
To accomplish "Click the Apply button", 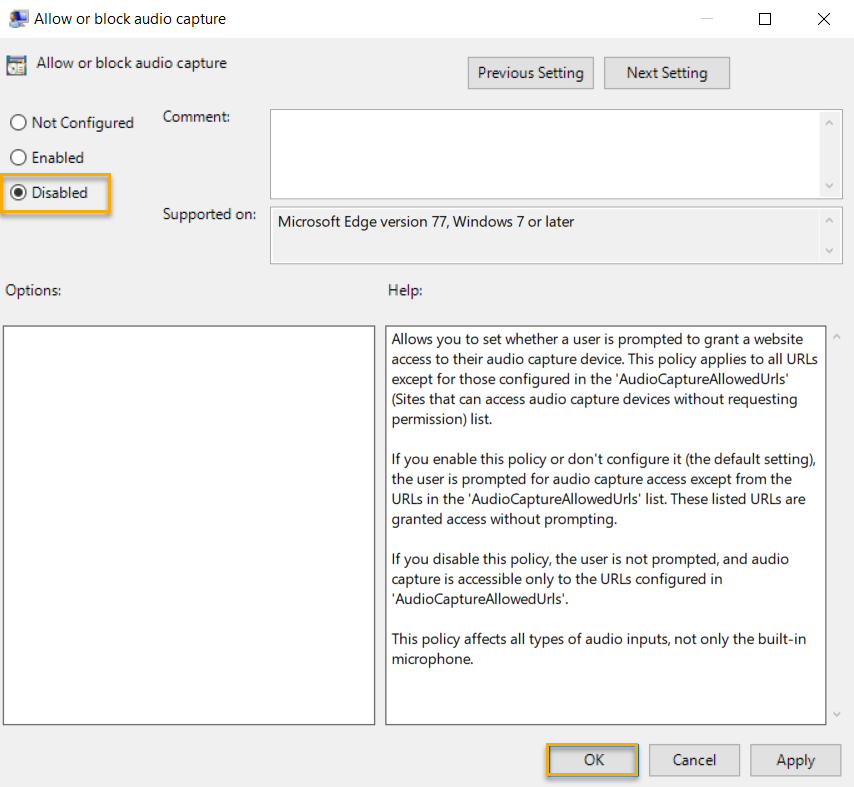I will point(795,760).
